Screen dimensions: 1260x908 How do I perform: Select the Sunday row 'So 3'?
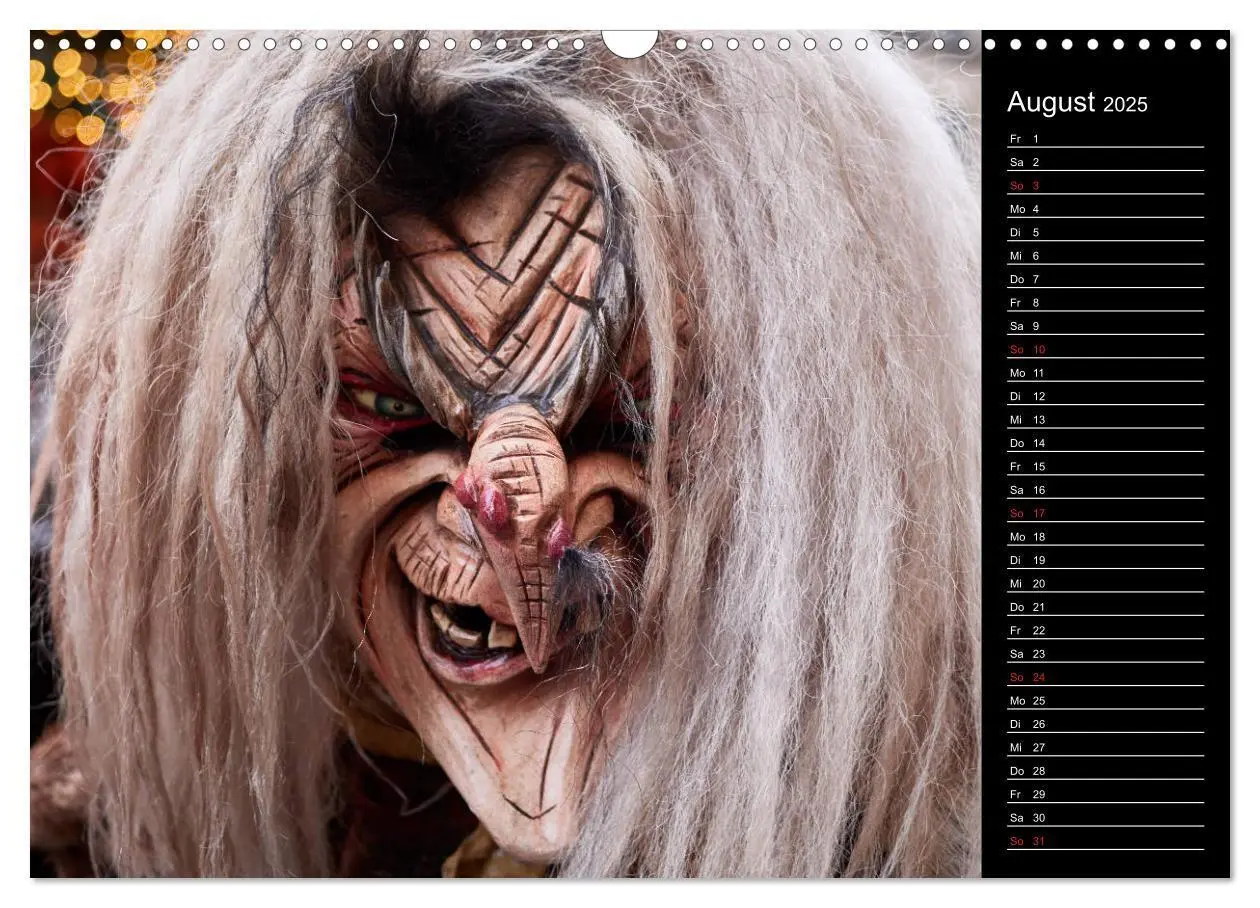pos(1105,185)
